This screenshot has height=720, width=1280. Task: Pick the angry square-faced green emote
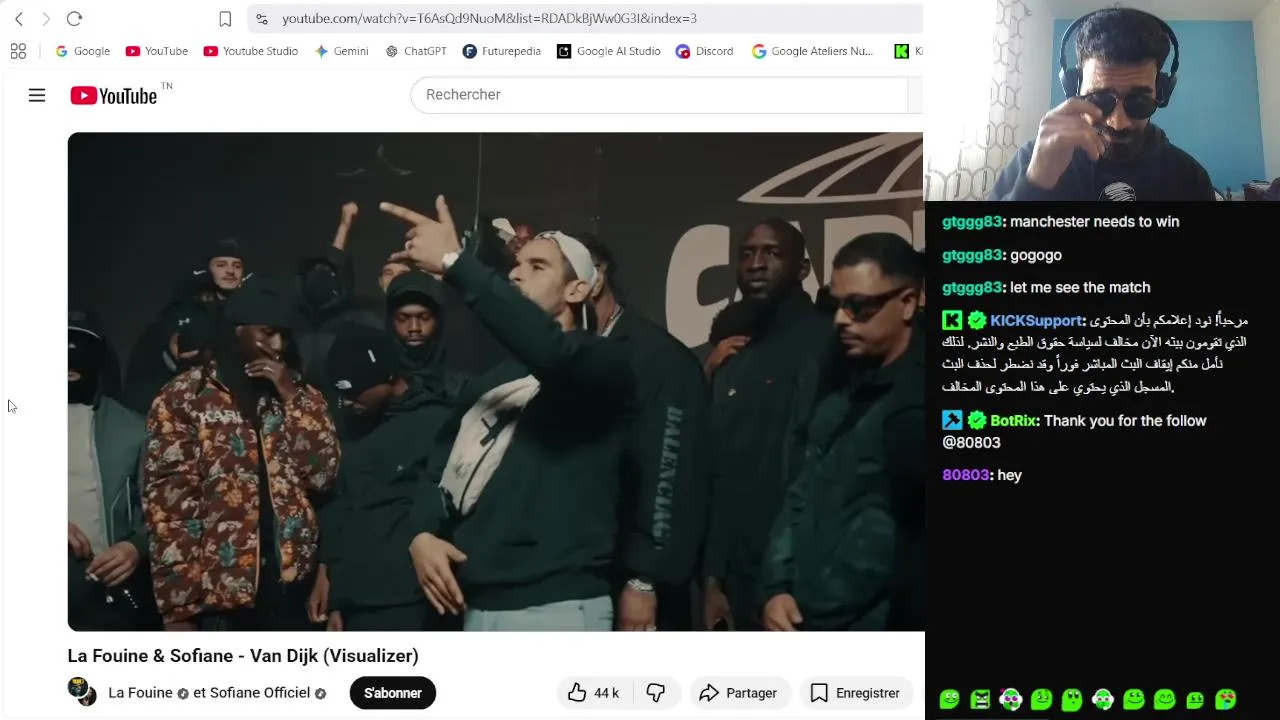(x=980, y=699)
